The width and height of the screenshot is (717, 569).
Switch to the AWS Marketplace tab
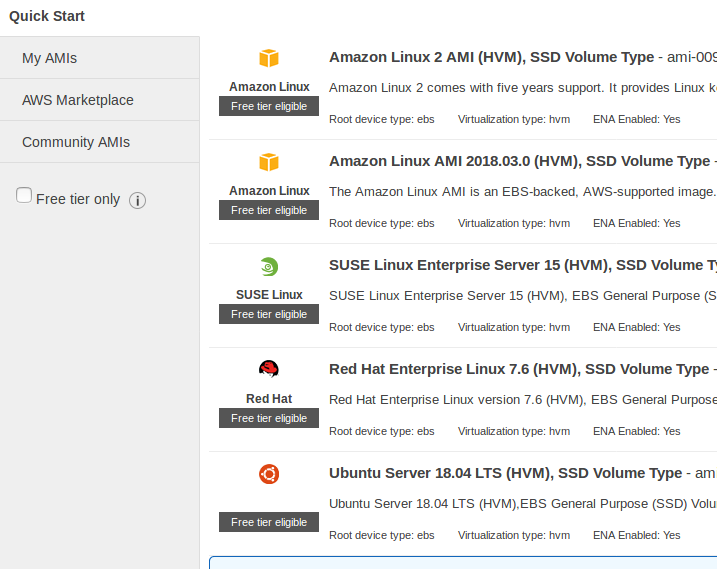(100, 100)
